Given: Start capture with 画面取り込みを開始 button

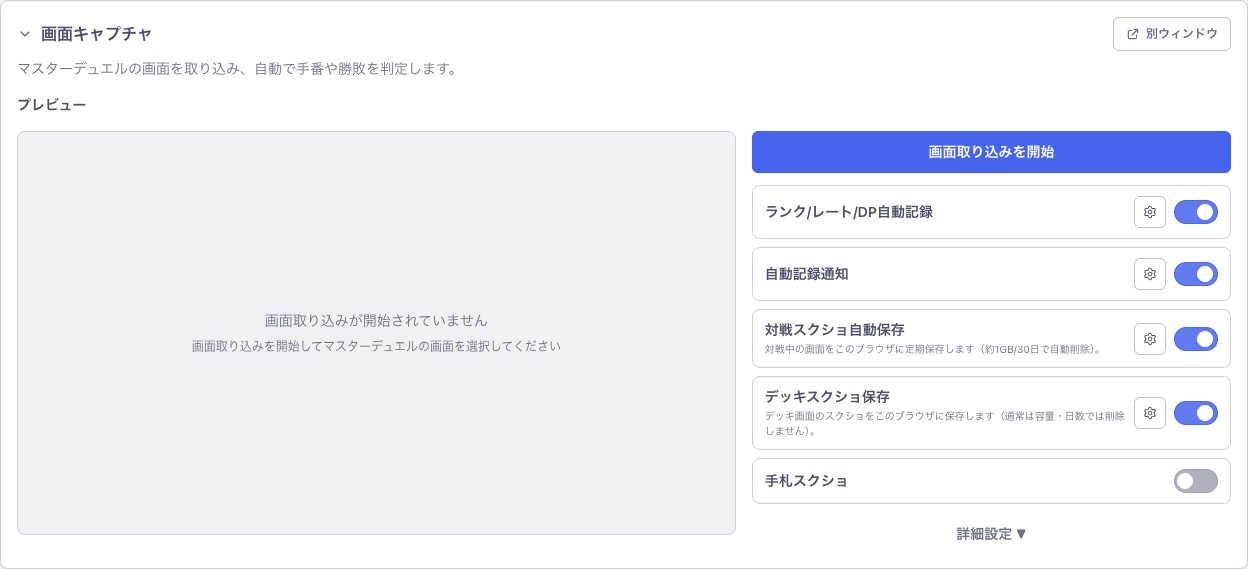Looking at the screenshot, I should 991,152.
